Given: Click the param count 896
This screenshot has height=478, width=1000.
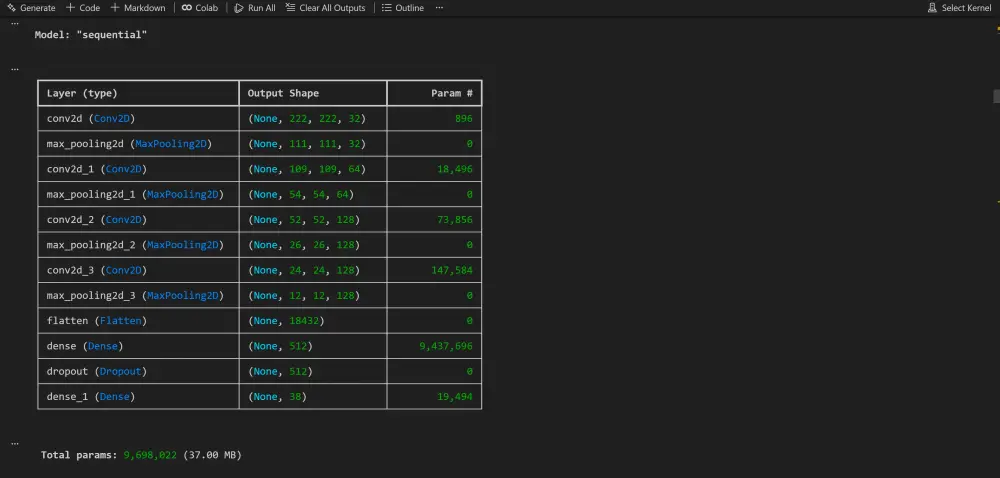Looking at the screenshot, I should point(464,119).
